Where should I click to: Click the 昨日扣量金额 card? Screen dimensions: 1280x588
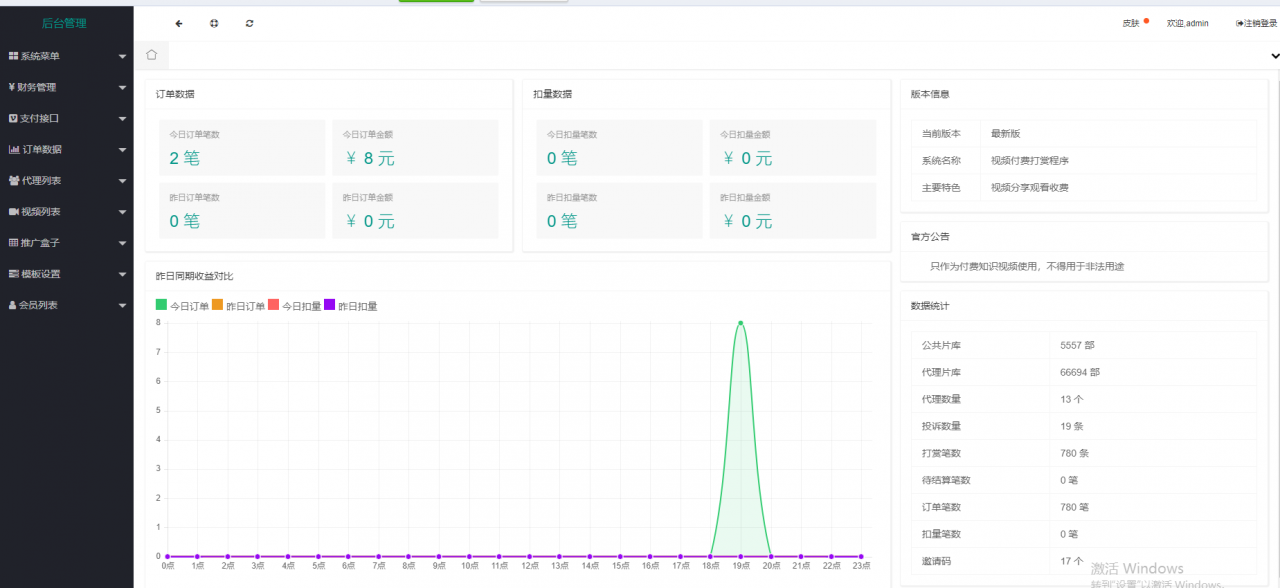point(793,211)
